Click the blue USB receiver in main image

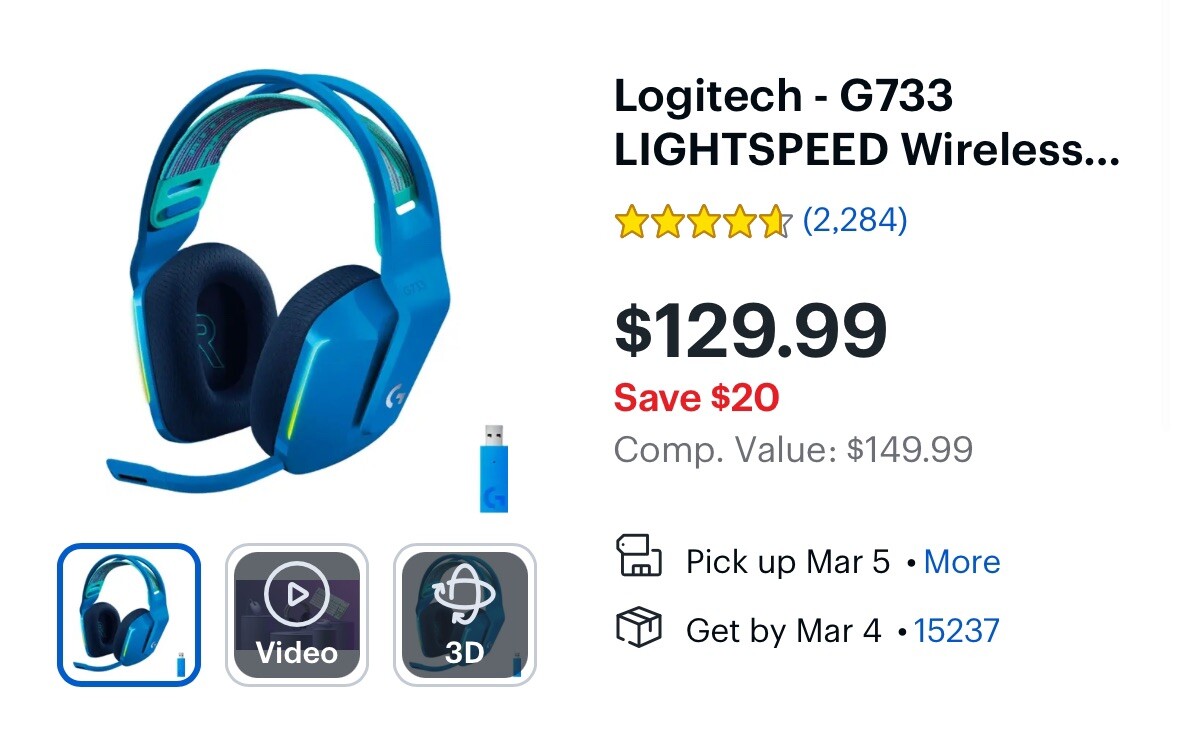coord(492,468)
